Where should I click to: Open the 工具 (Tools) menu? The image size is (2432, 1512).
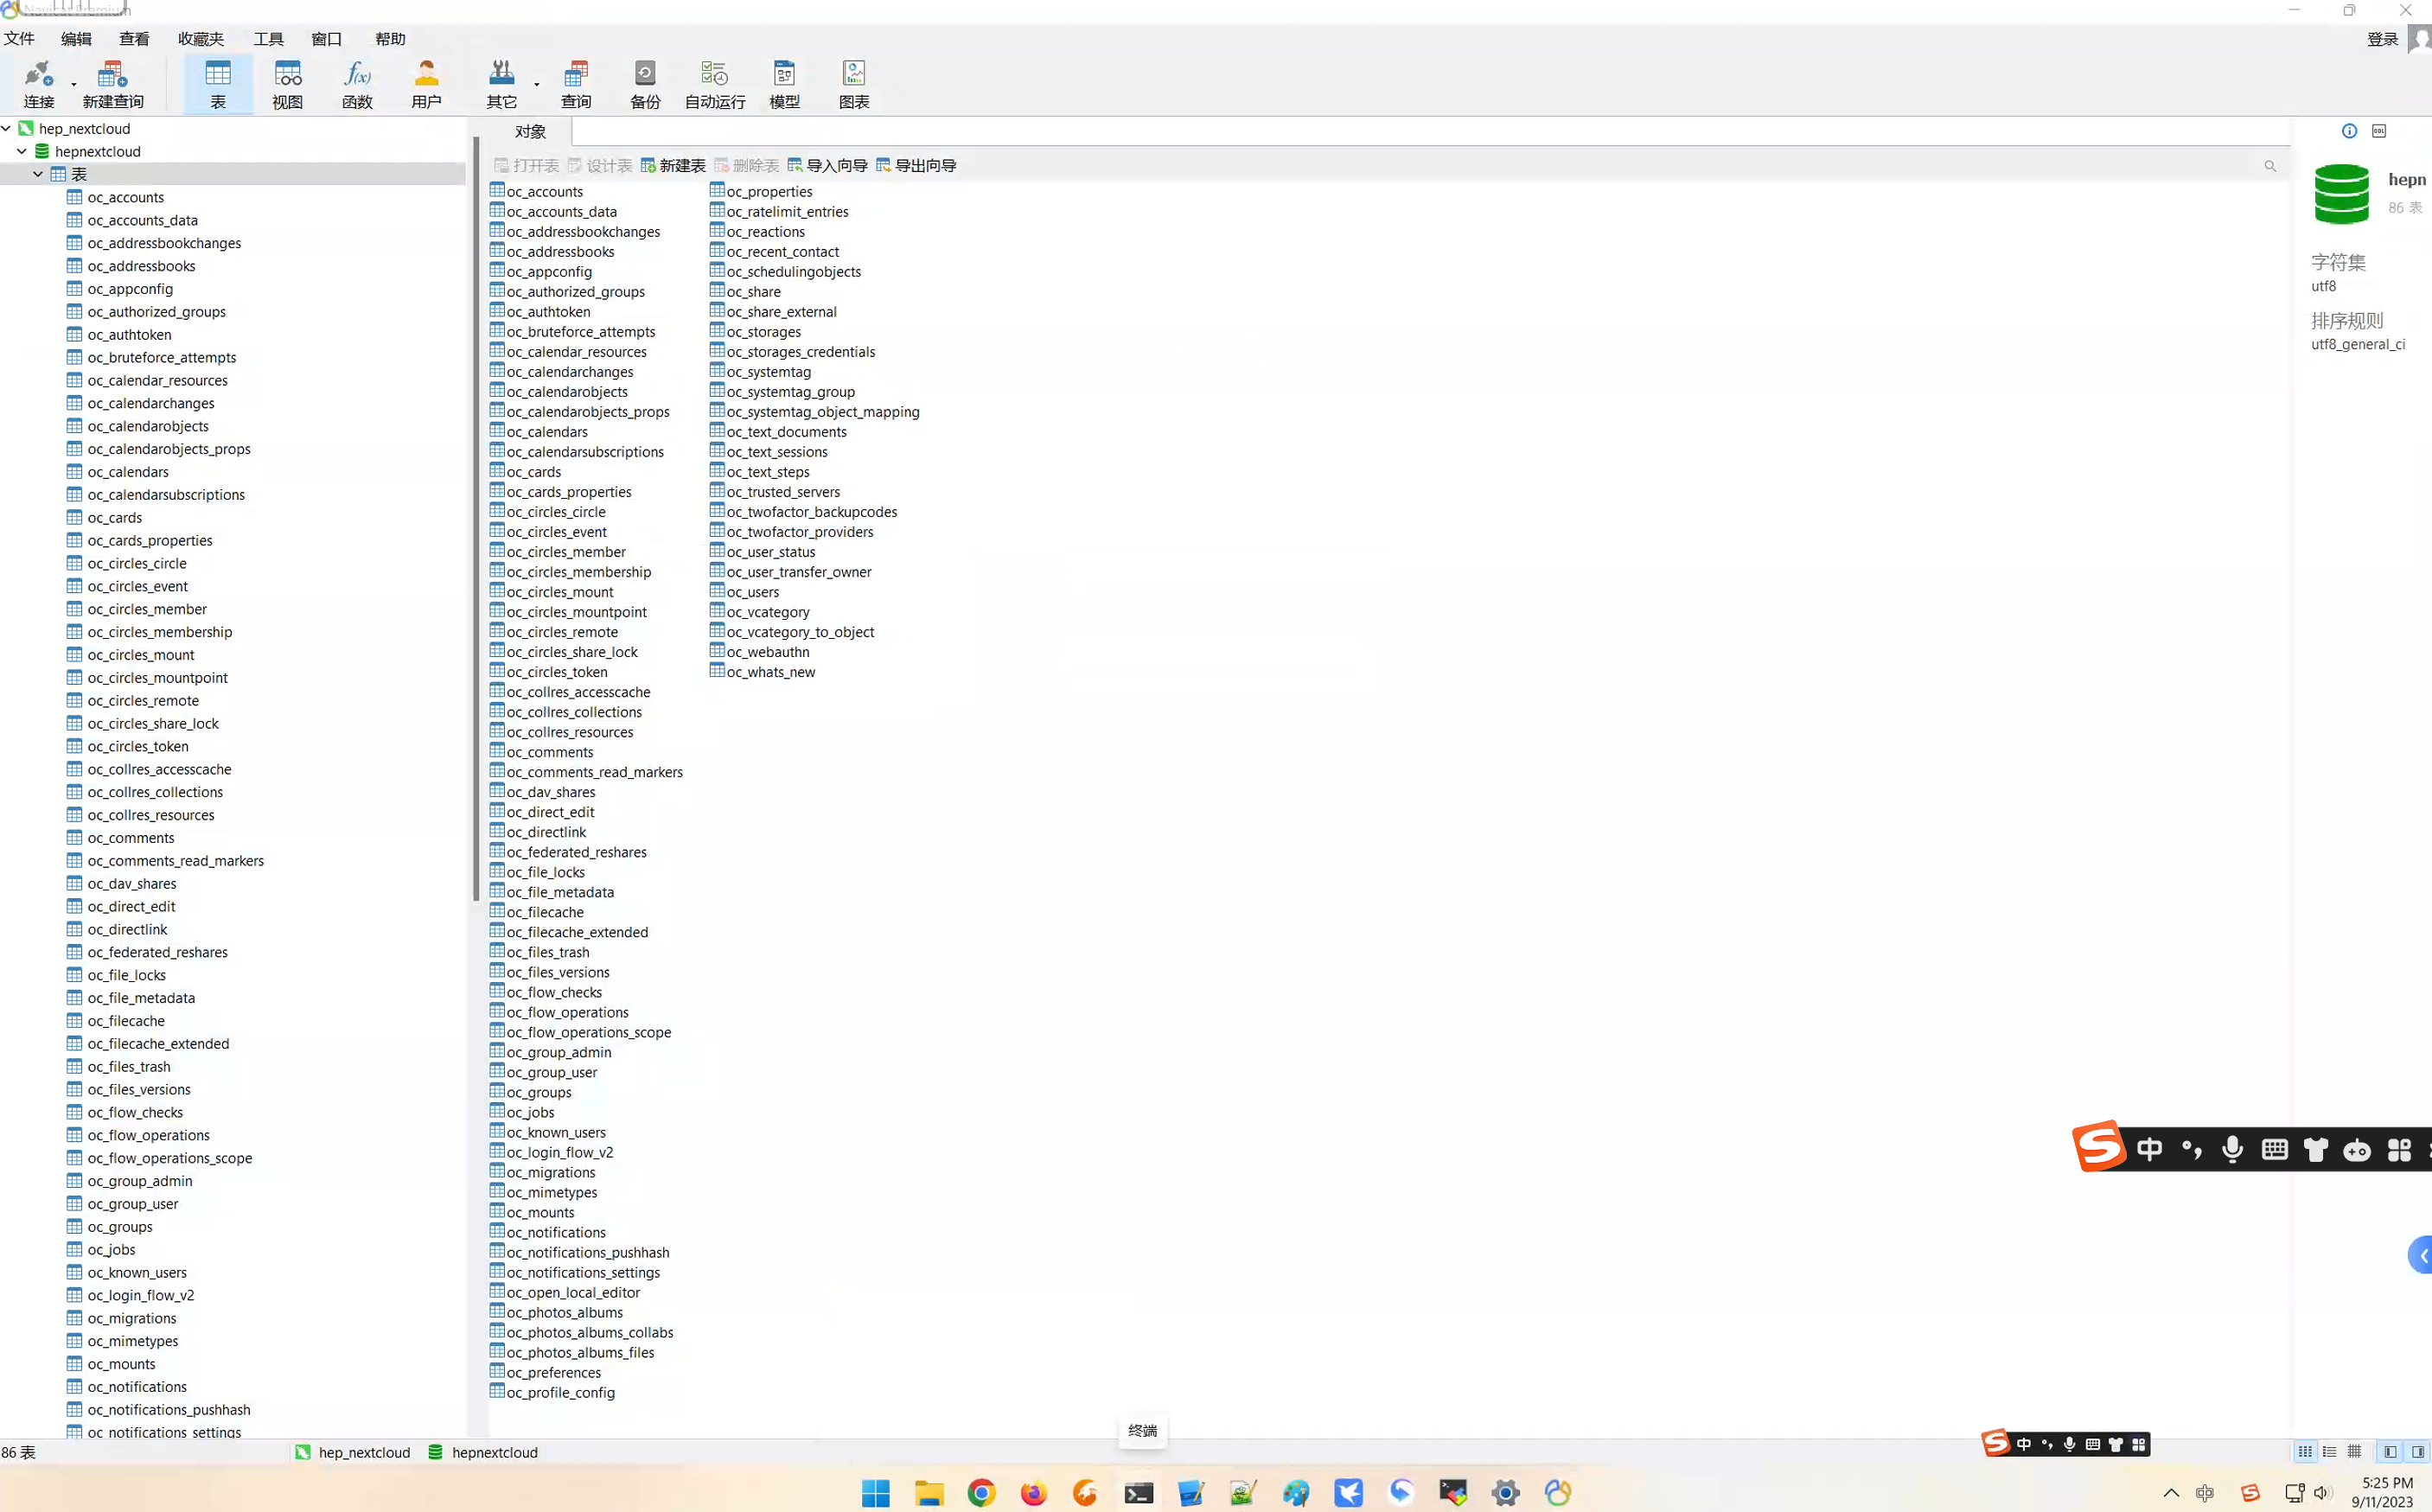coord(268,39)
